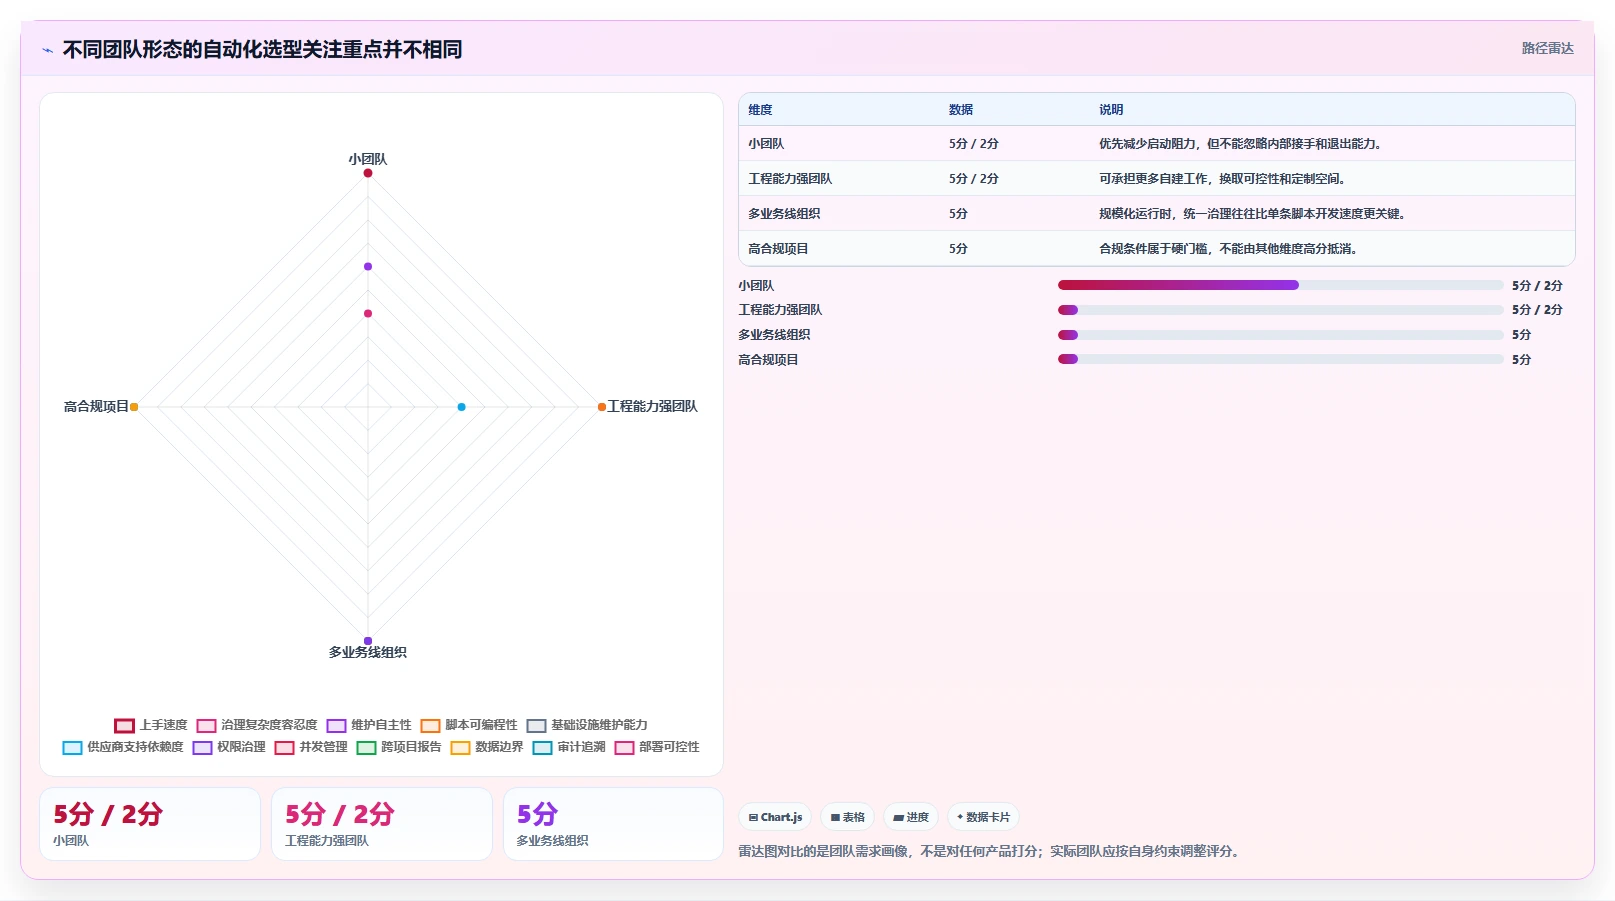1615x901 pixels.
Task: Click the 工程能力强团队 radar axis label
Action: (x=653, y=406)
